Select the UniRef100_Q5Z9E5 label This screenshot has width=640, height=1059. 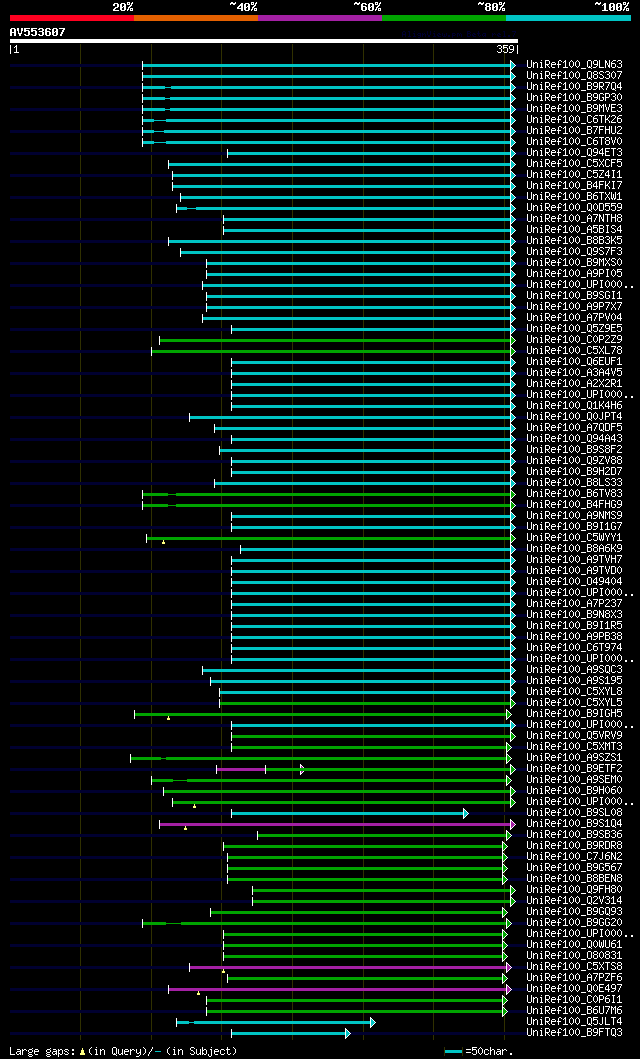tap(575, 328)
